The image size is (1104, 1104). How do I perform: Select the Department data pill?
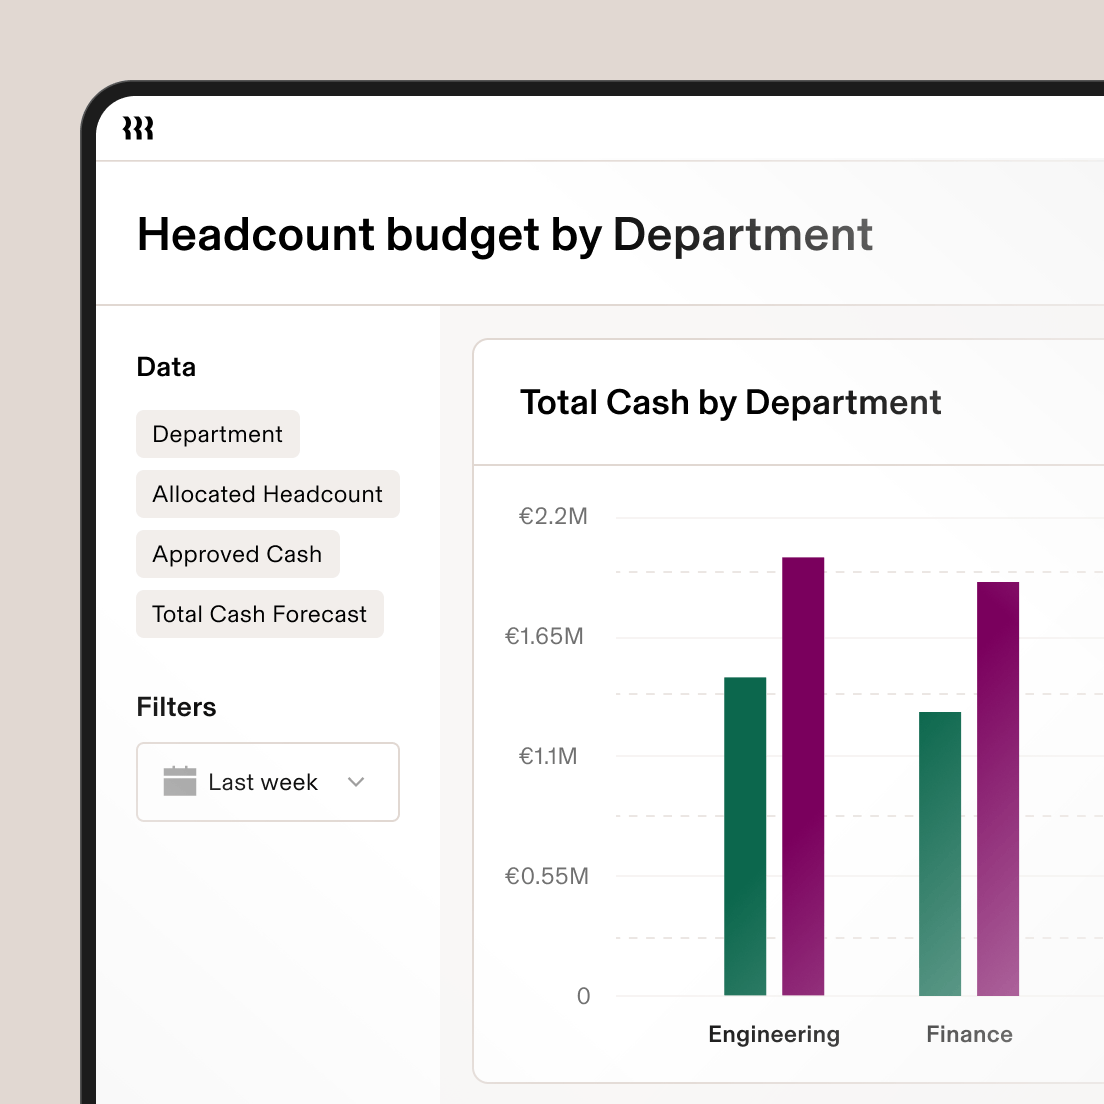coord(217,434)
